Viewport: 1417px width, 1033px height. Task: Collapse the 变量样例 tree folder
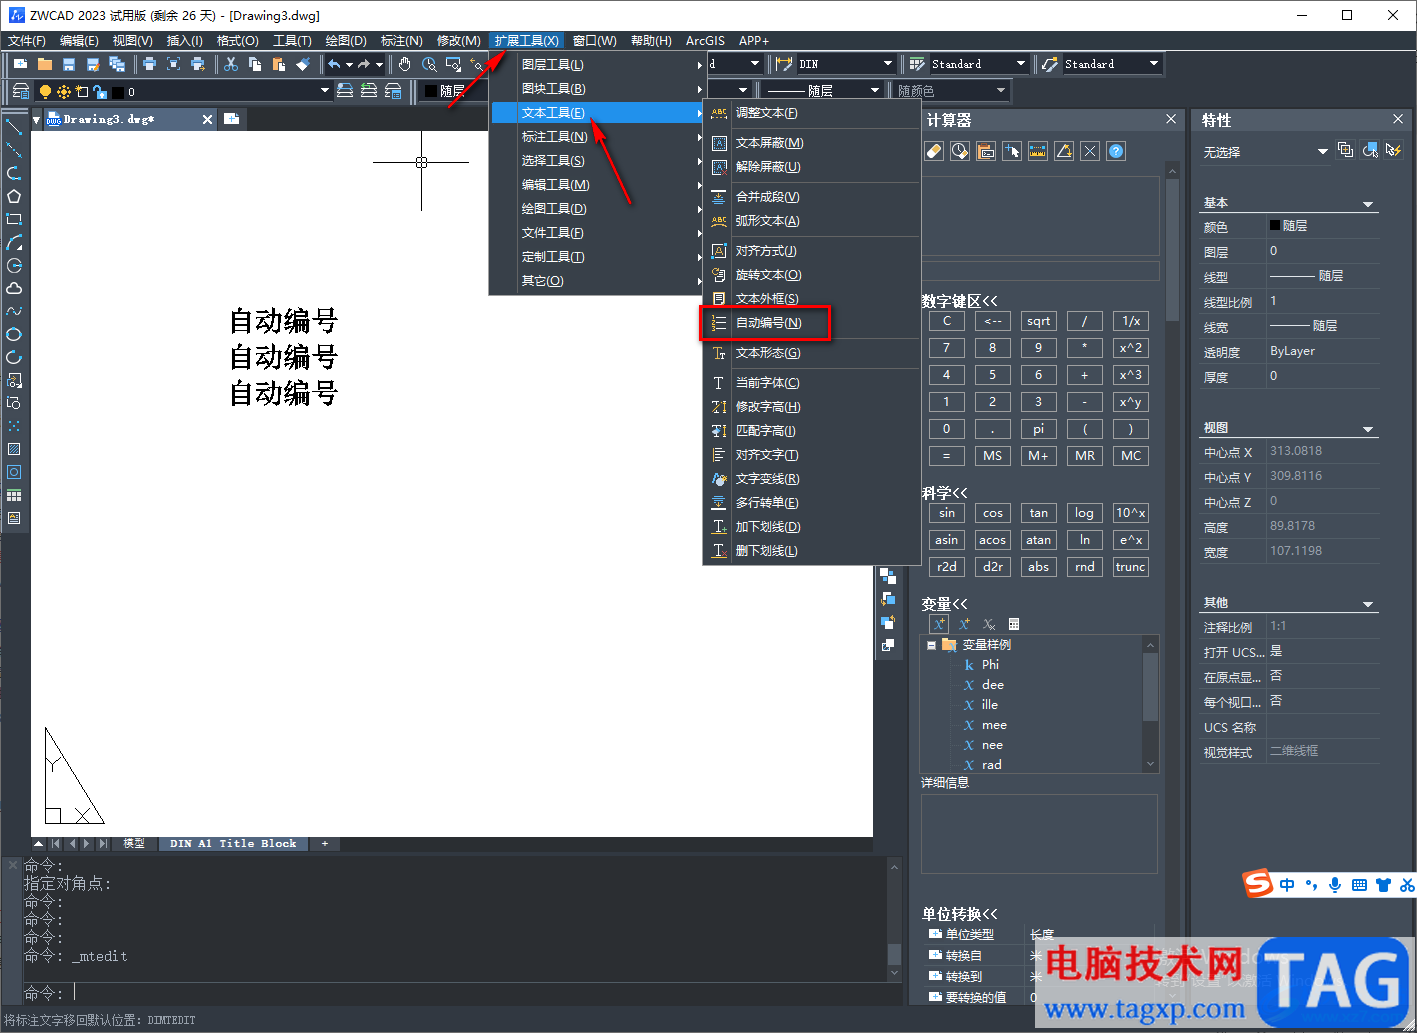tap(931, 645)
